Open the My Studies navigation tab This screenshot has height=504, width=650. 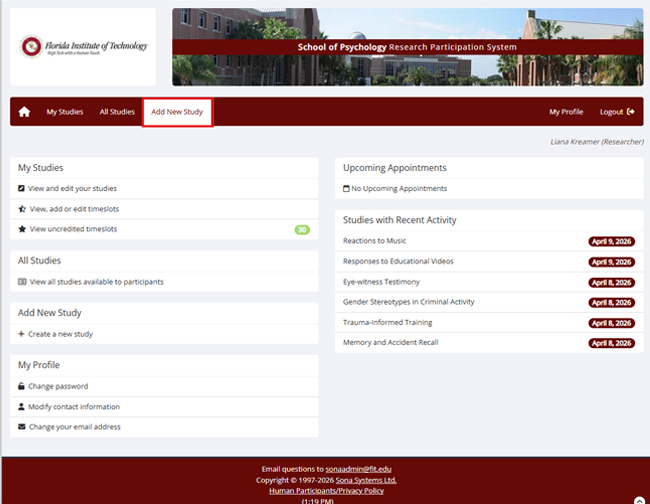(65, 112)
